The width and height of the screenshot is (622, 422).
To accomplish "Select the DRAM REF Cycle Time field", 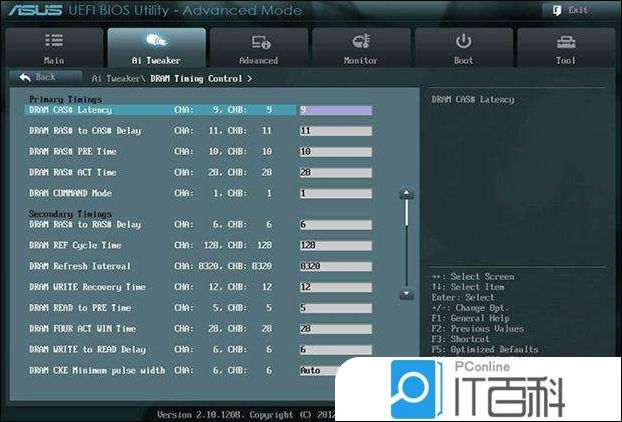I will (x=336, y=246).
